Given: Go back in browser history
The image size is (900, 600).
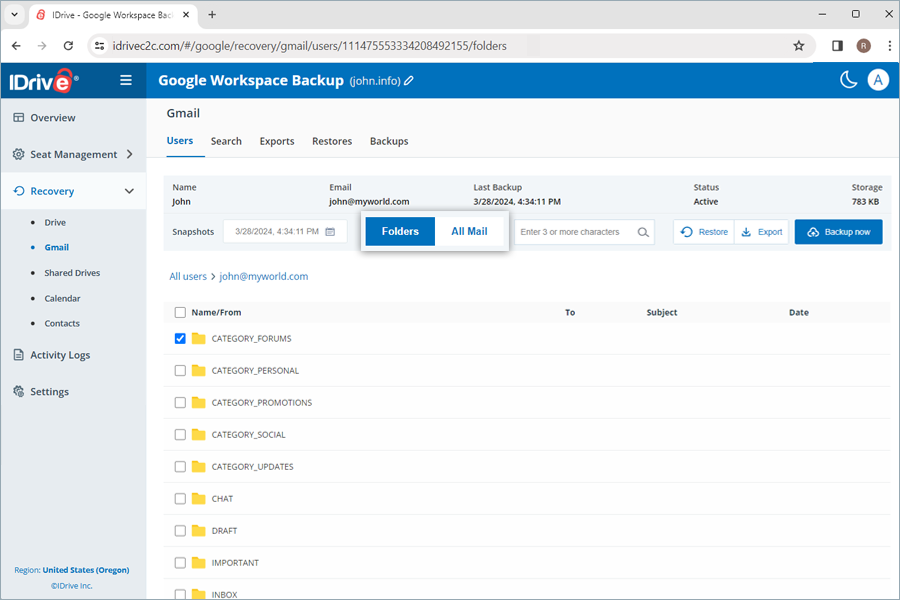Looking at the screenshot, I should (17, 46).
